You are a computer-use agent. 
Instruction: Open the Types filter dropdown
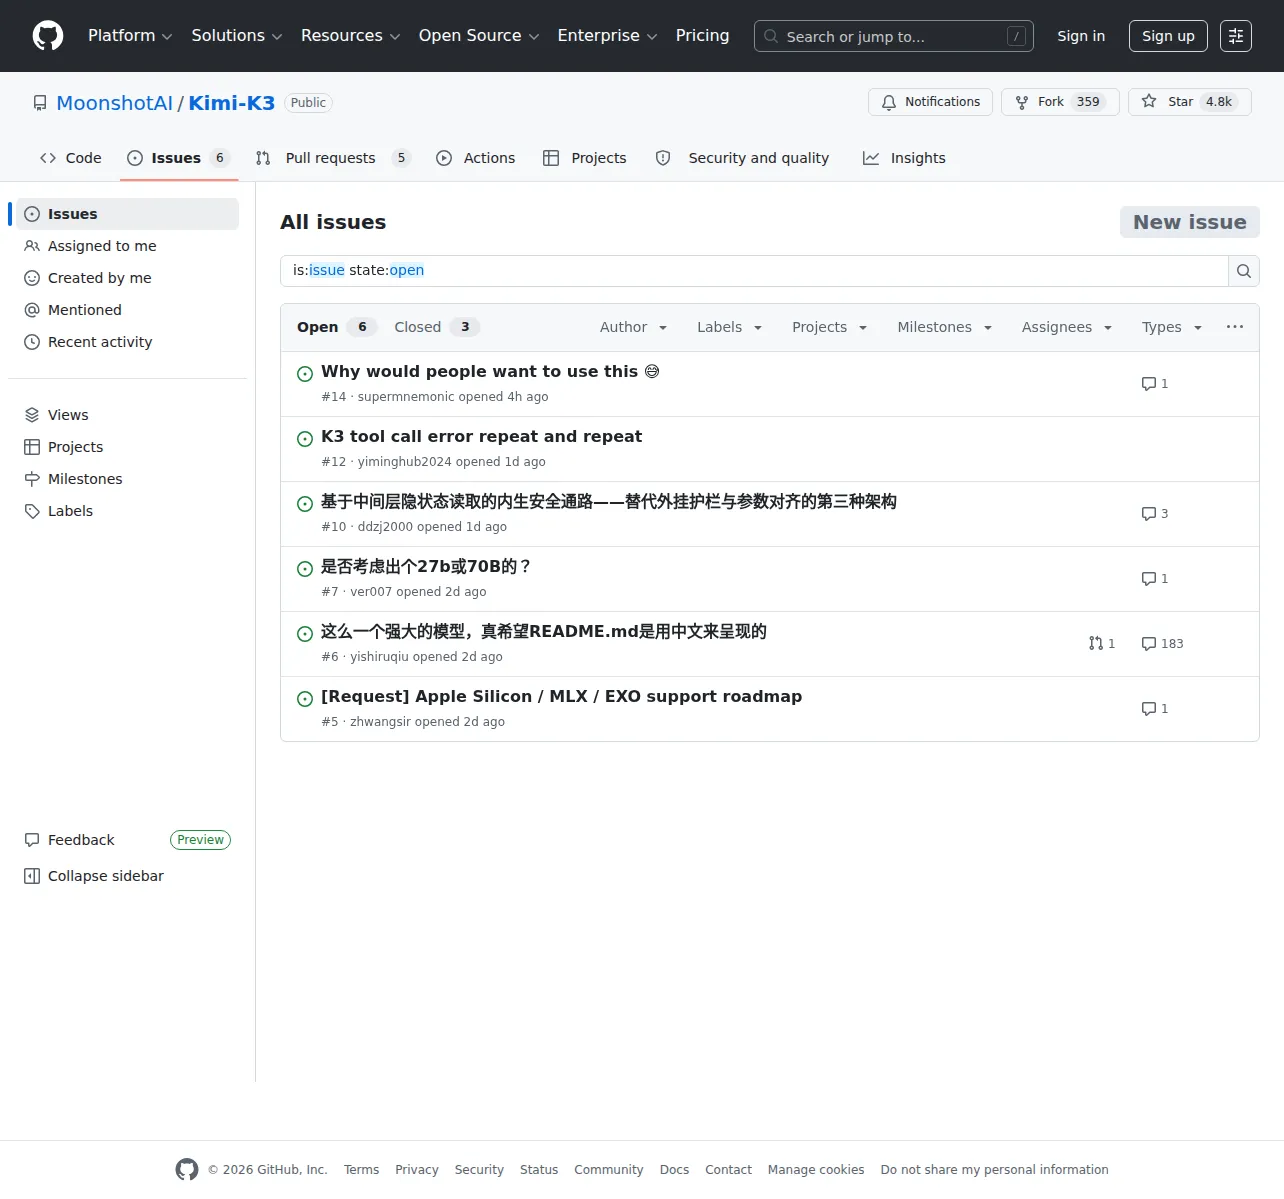click(1172, 327)
